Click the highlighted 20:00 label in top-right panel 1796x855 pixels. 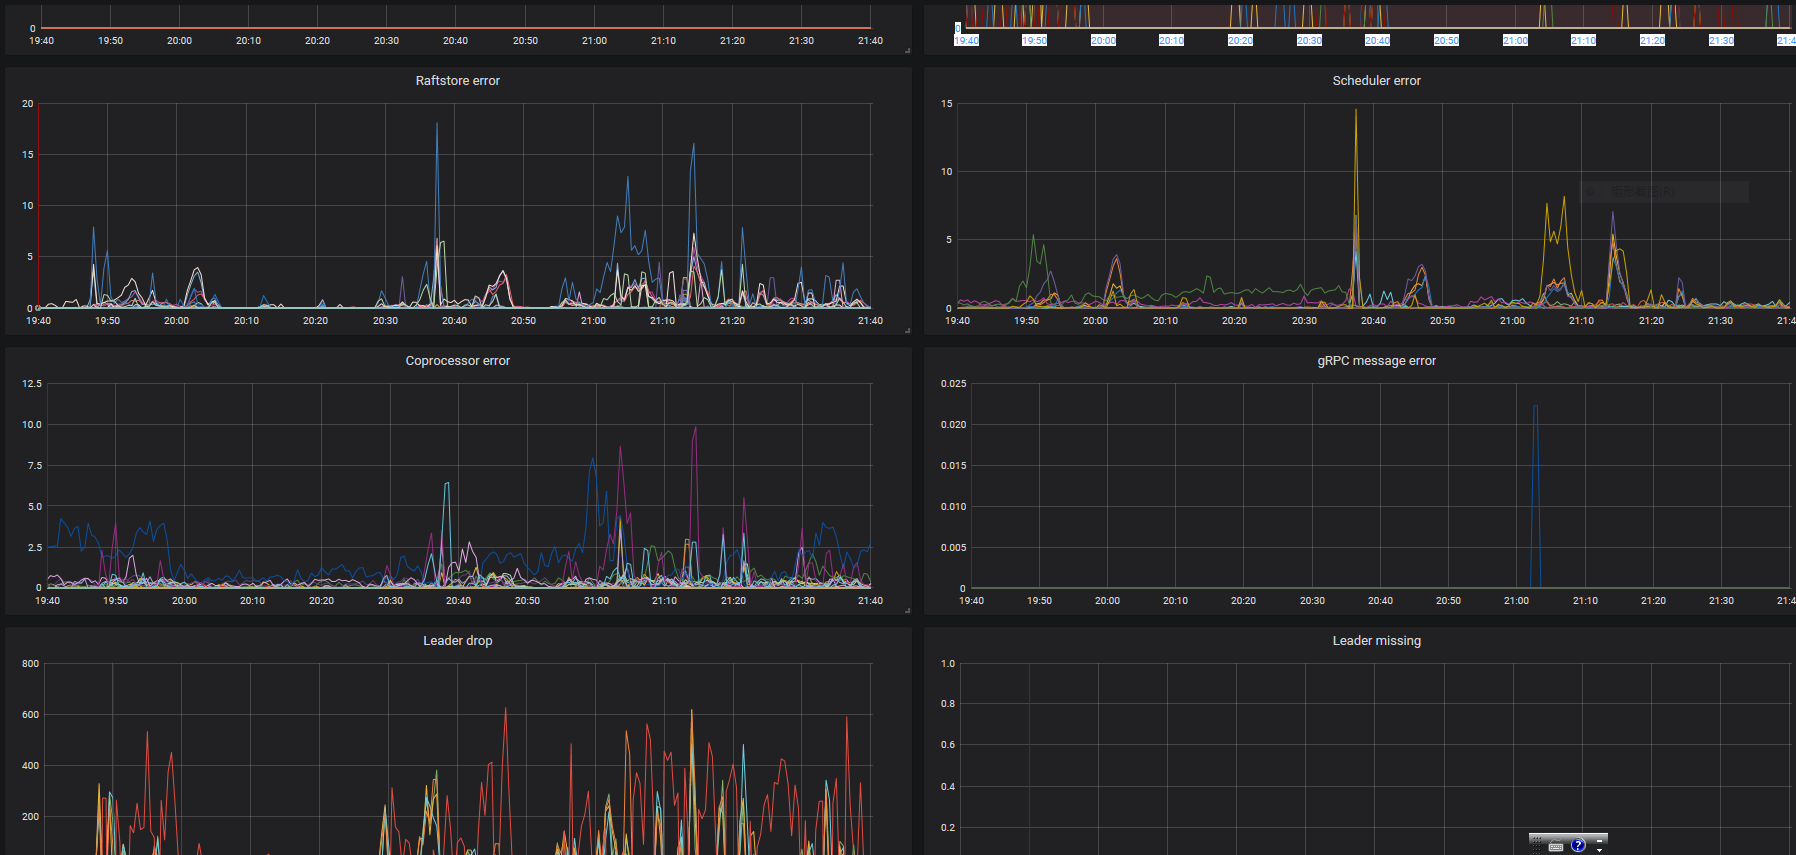click(x=1103, y=41)
